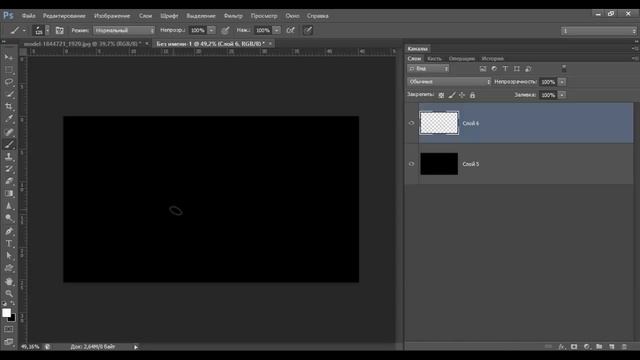
Task: Switch to model-1844721_1920.jpg document tab
Action: (x=82, y=44)
